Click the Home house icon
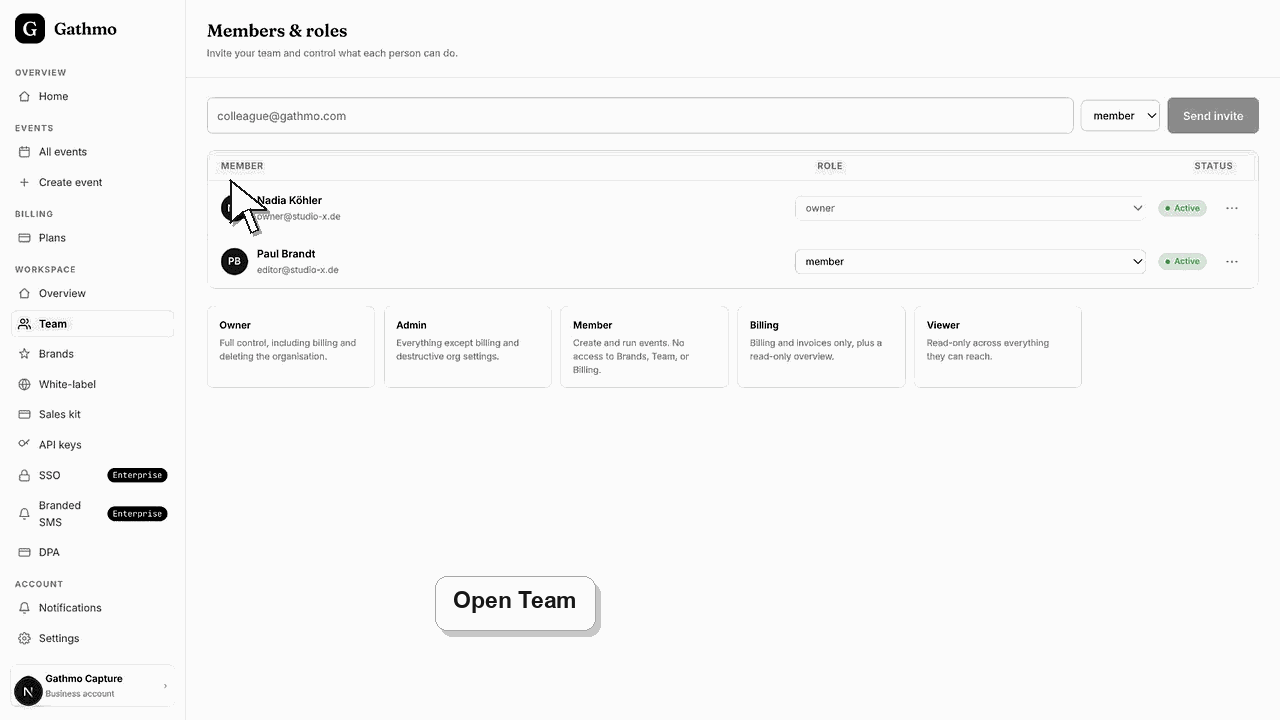The height and width of the screenshot is (720, 1280). tap(25, 97)
